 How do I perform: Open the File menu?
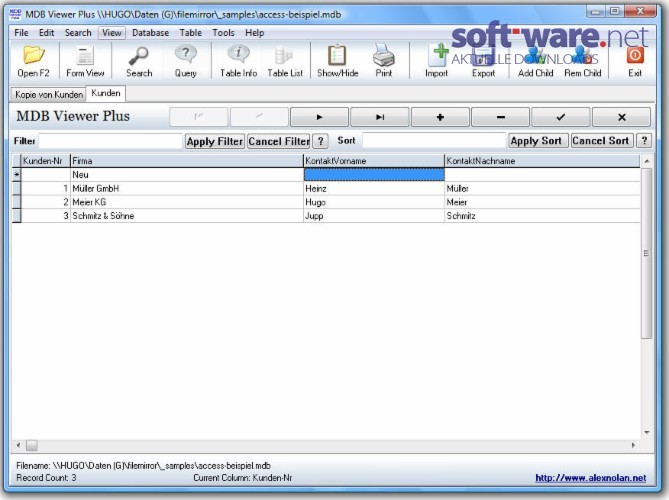(x=21, y=33)
